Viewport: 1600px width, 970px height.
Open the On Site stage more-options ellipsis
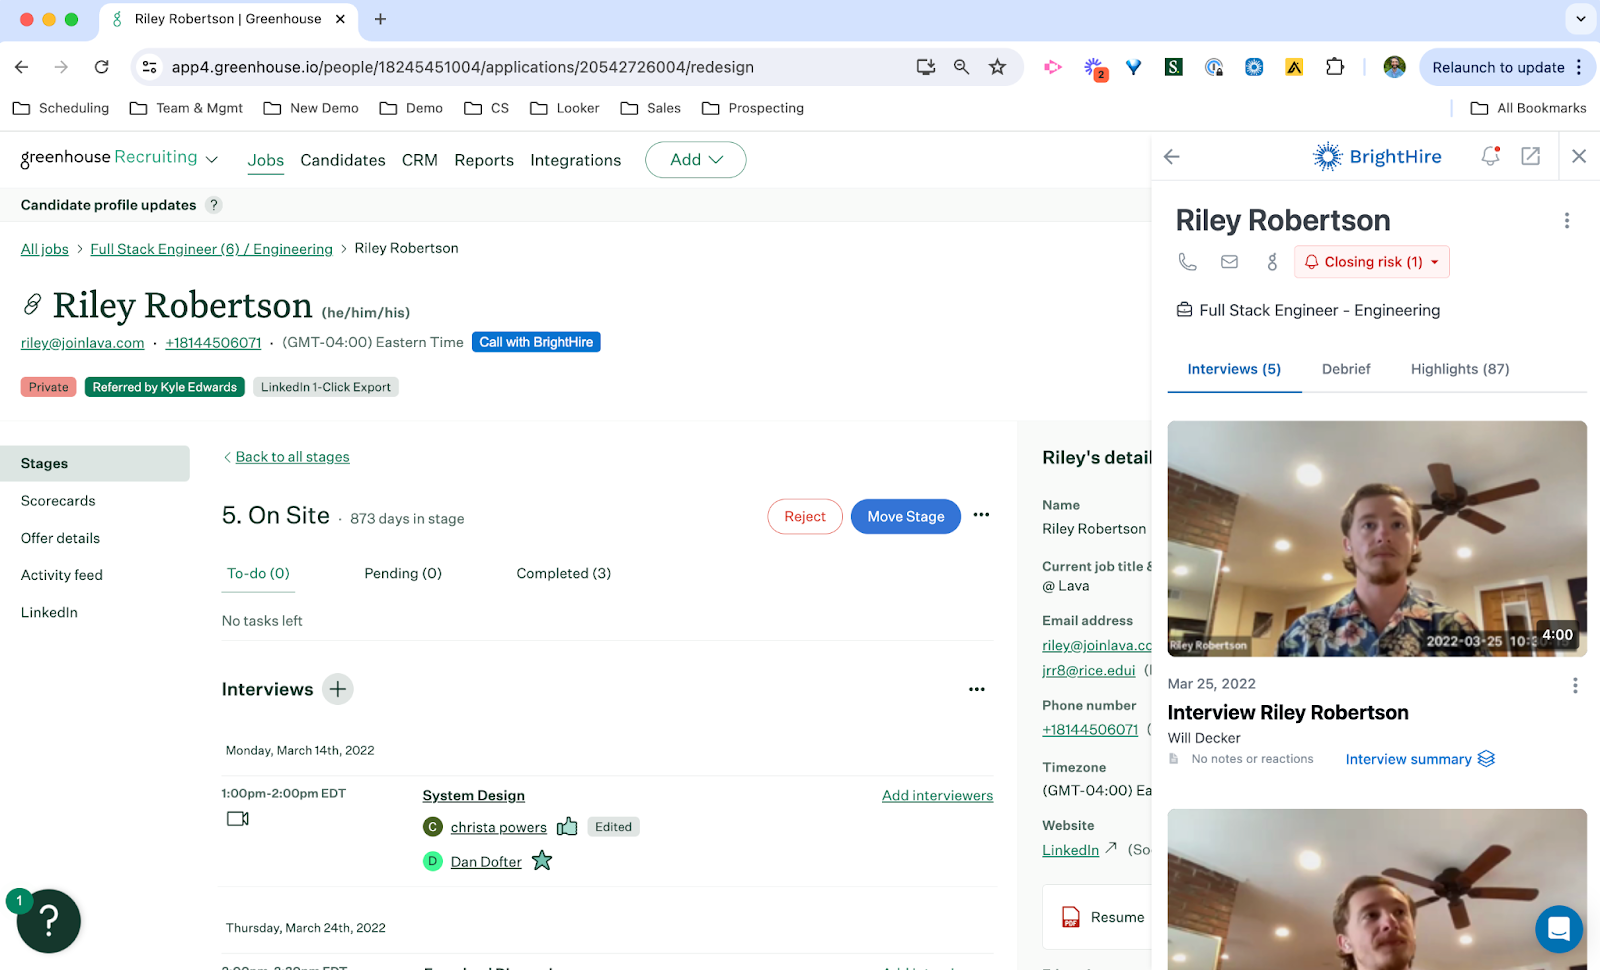pyautogui.click(x=981, y=515)
